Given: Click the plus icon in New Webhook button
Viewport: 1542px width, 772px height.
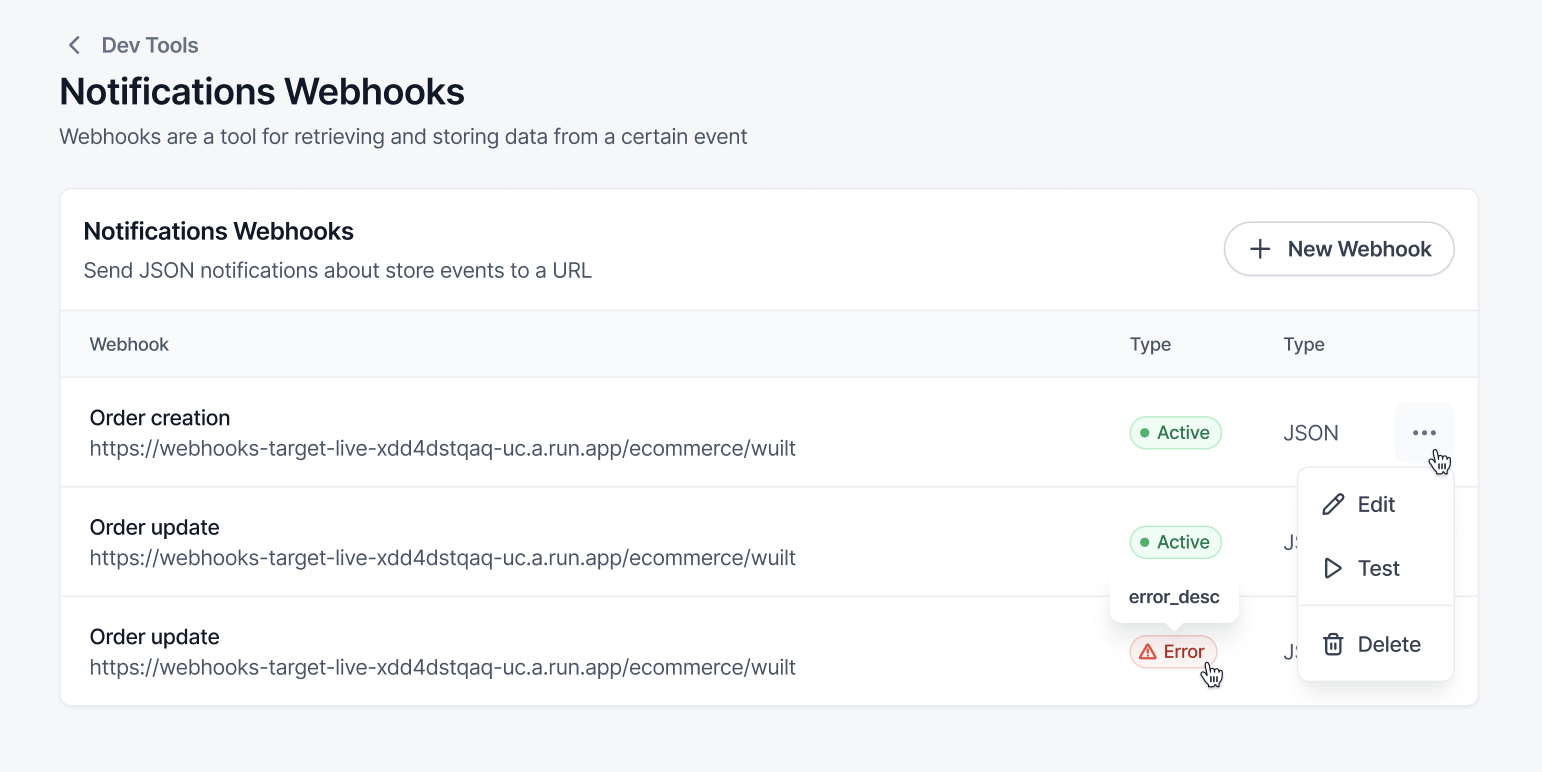Looking at the screenshot, I should pyautogui.click(x=1259, y=249).
